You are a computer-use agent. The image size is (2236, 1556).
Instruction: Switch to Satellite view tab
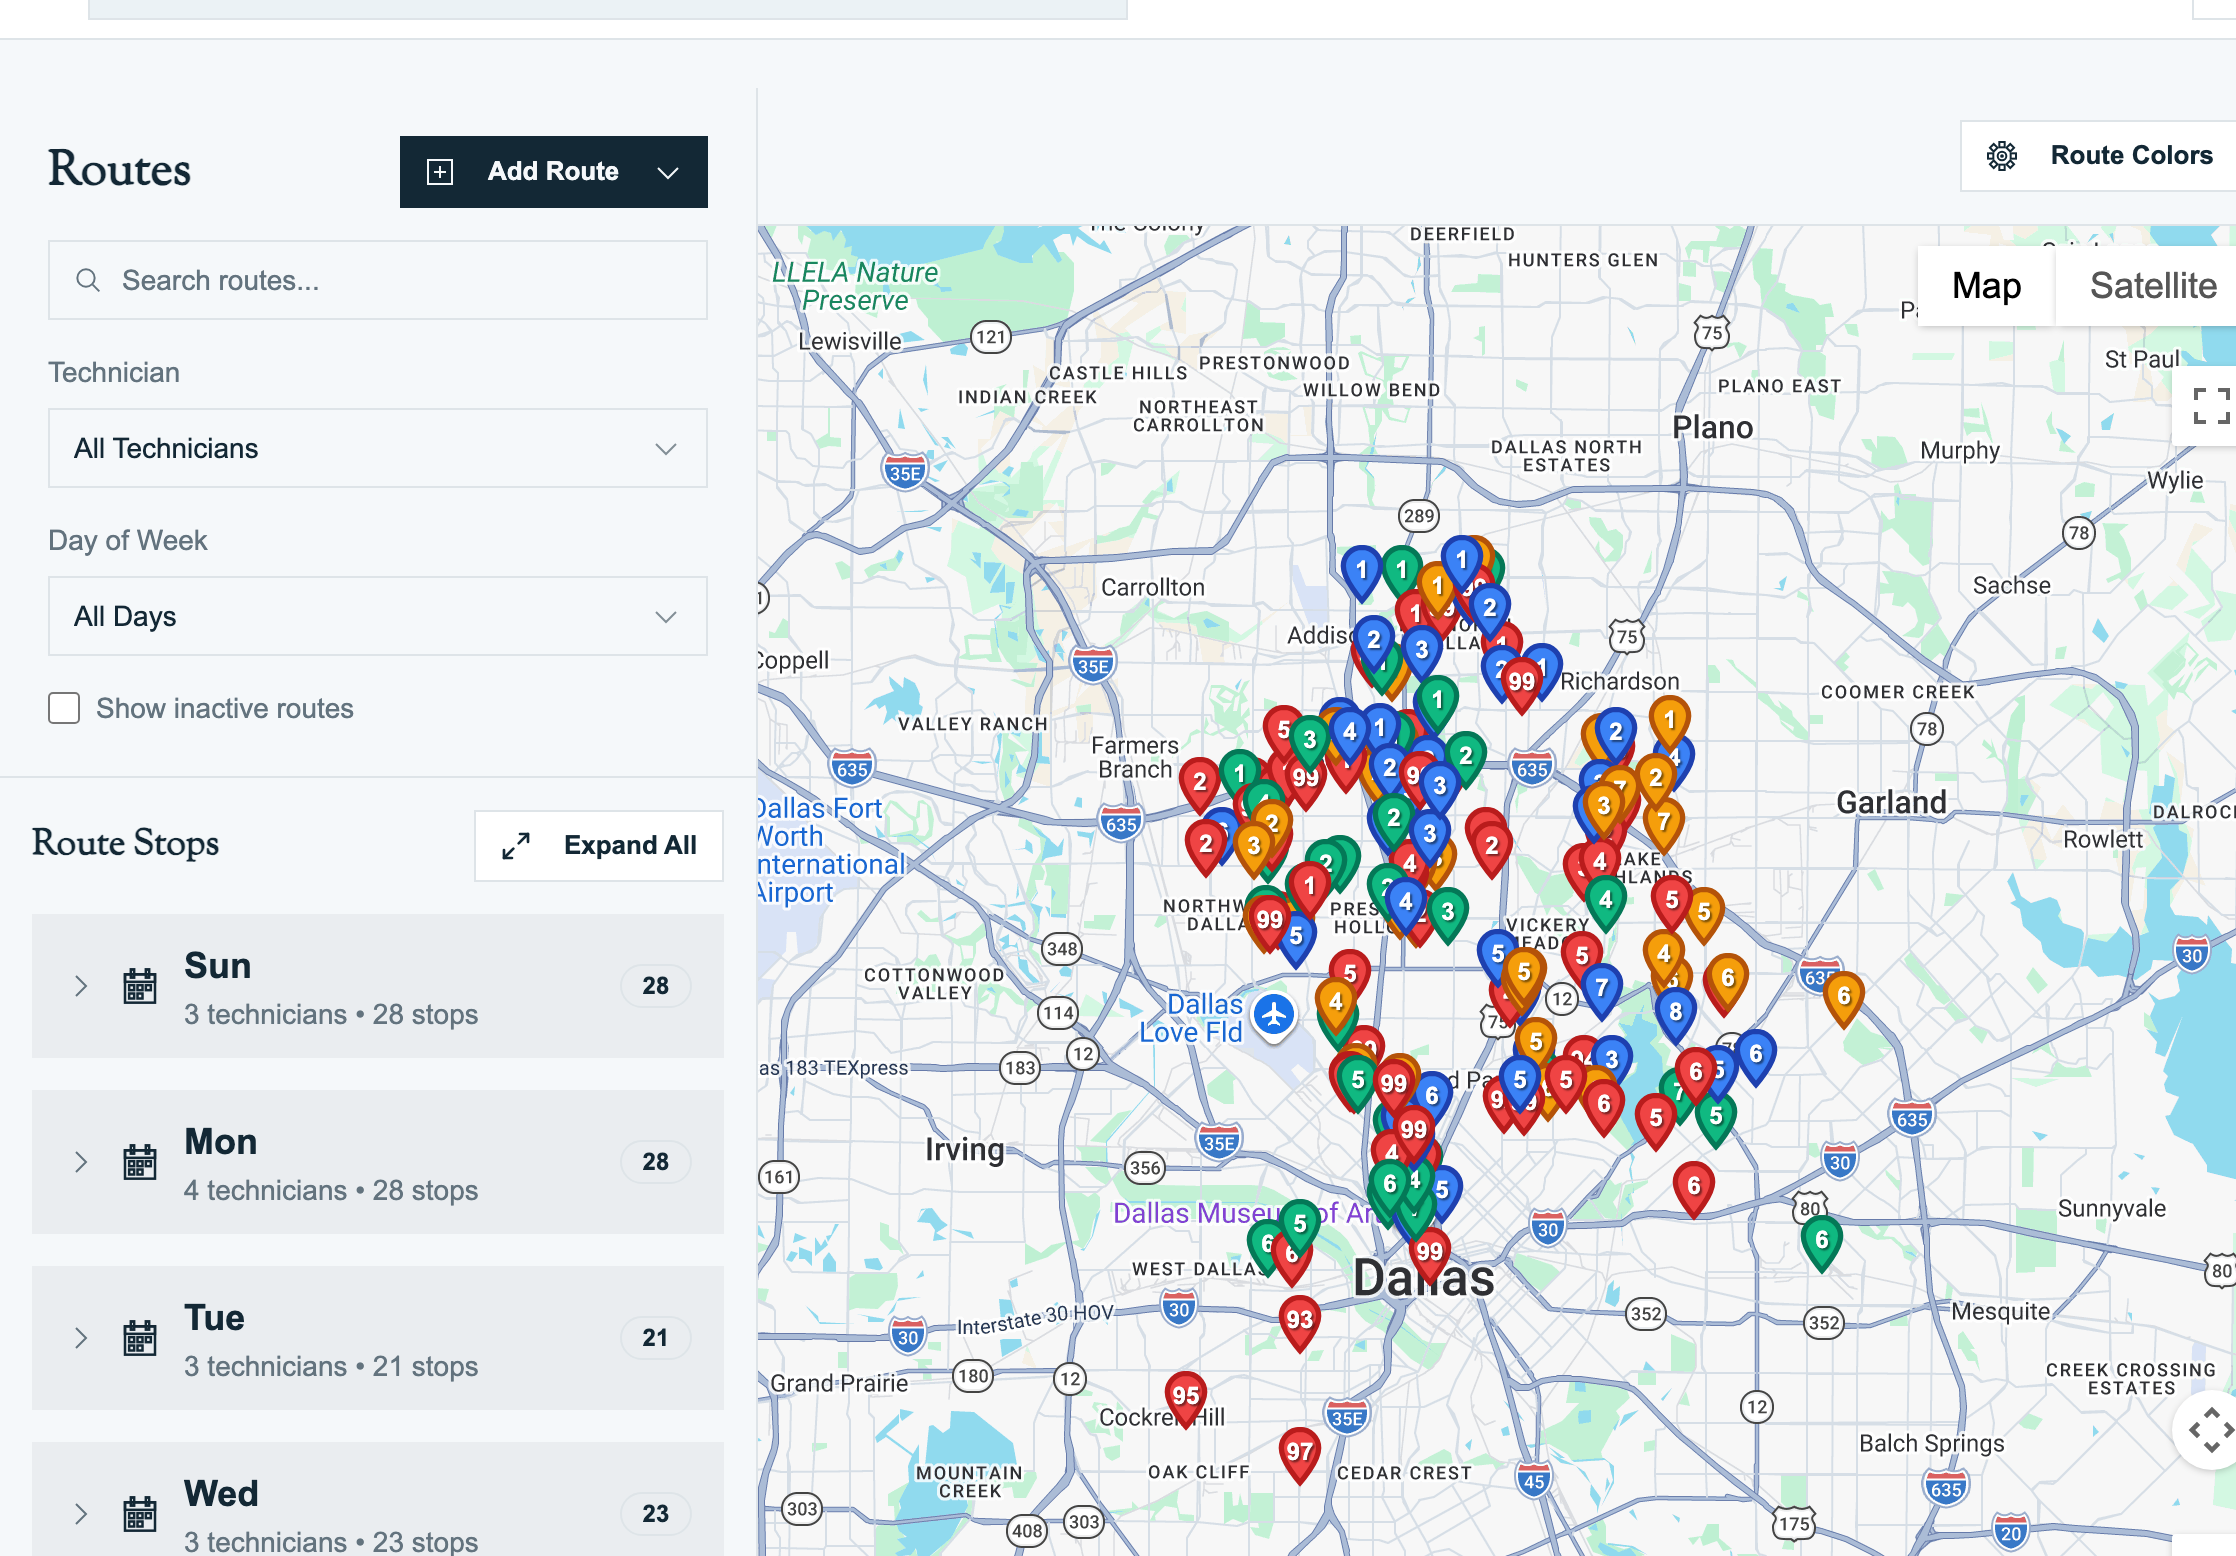(2147, 286)
